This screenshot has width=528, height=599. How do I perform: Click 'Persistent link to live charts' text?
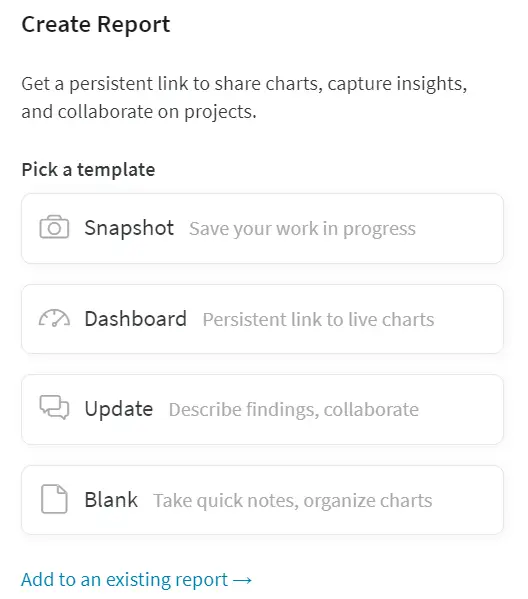[x=318, y=319]
